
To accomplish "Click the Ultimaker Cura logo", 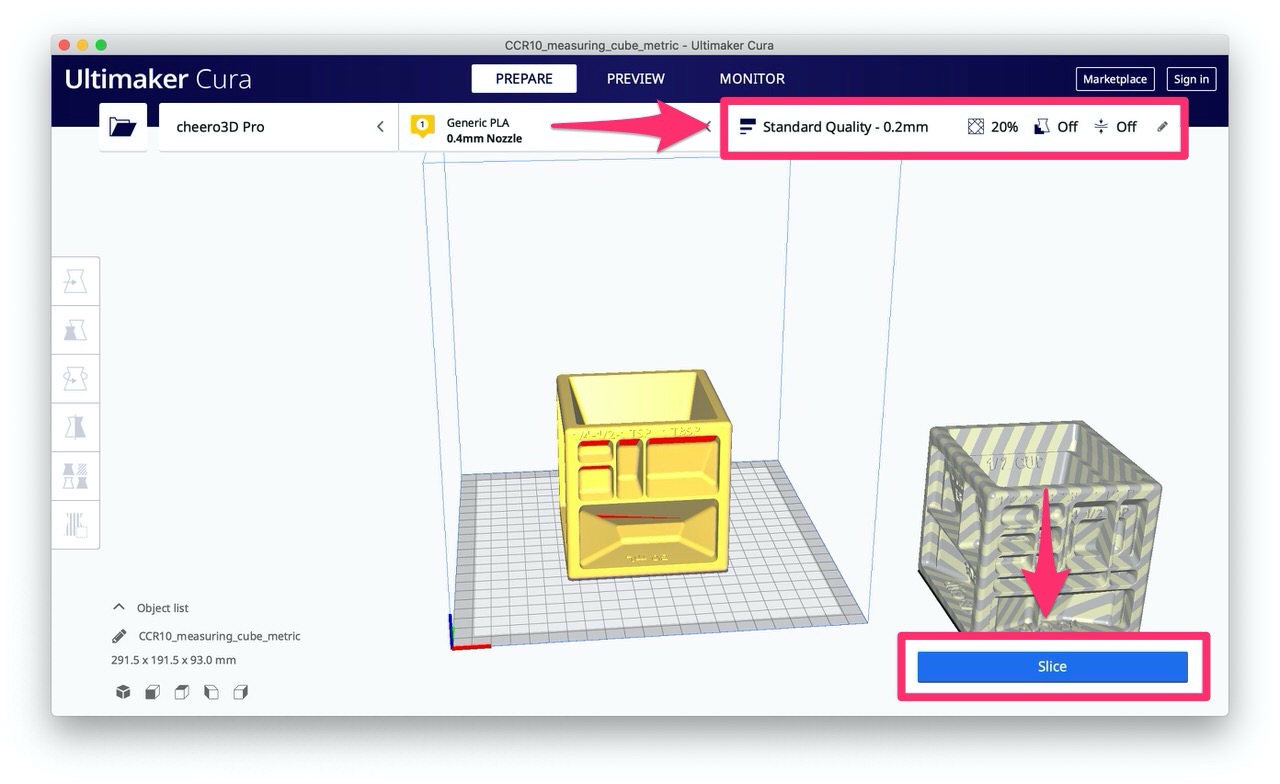I will click(x=157, y=79).
